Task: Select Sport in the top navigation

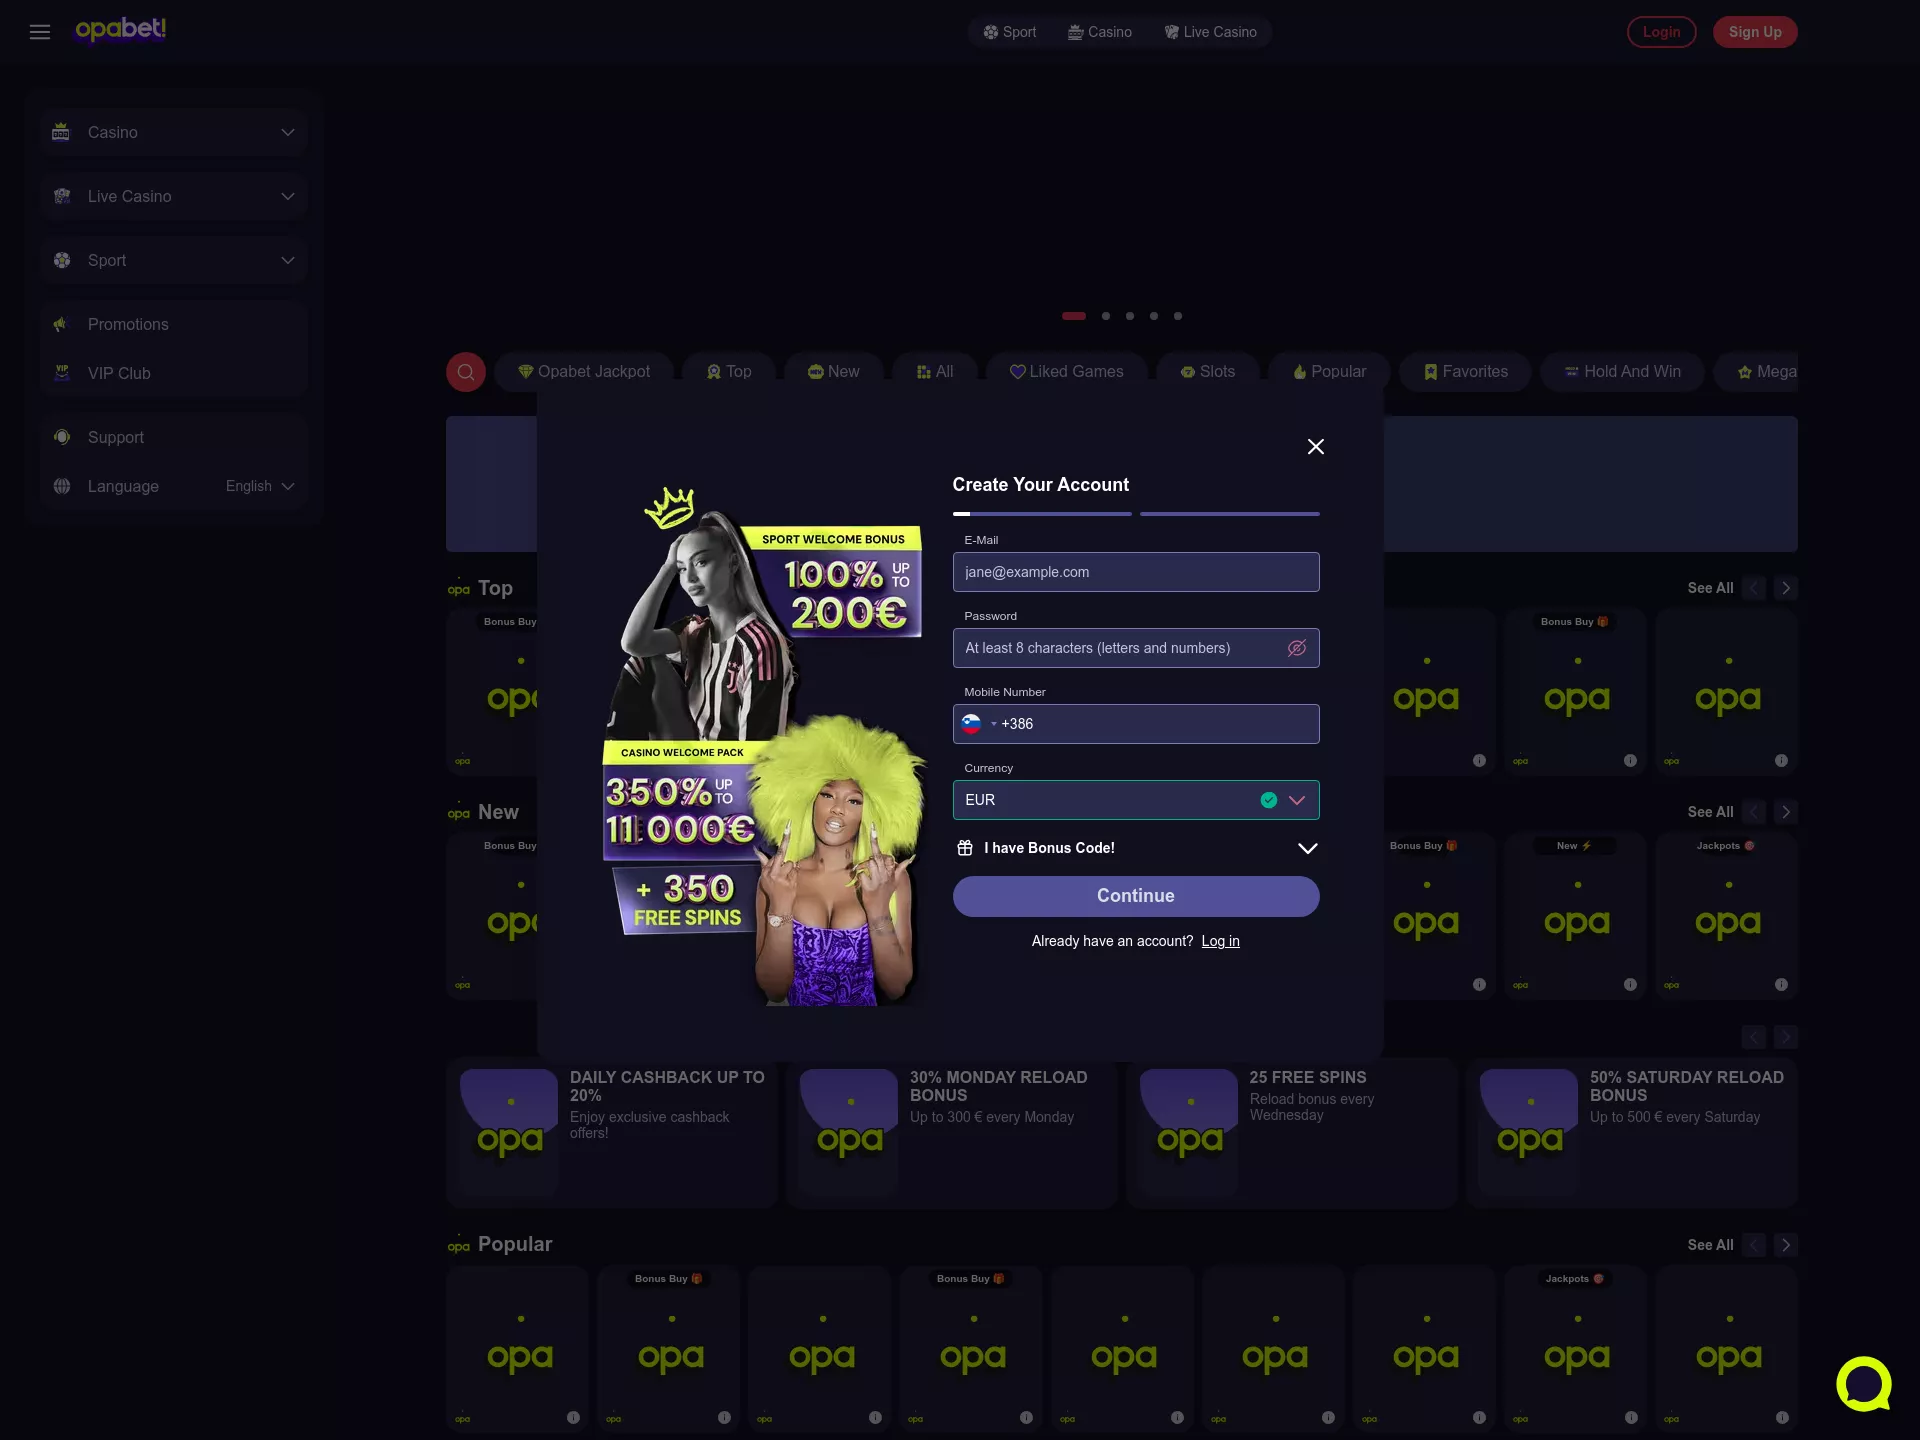Action: point(1009,32)
